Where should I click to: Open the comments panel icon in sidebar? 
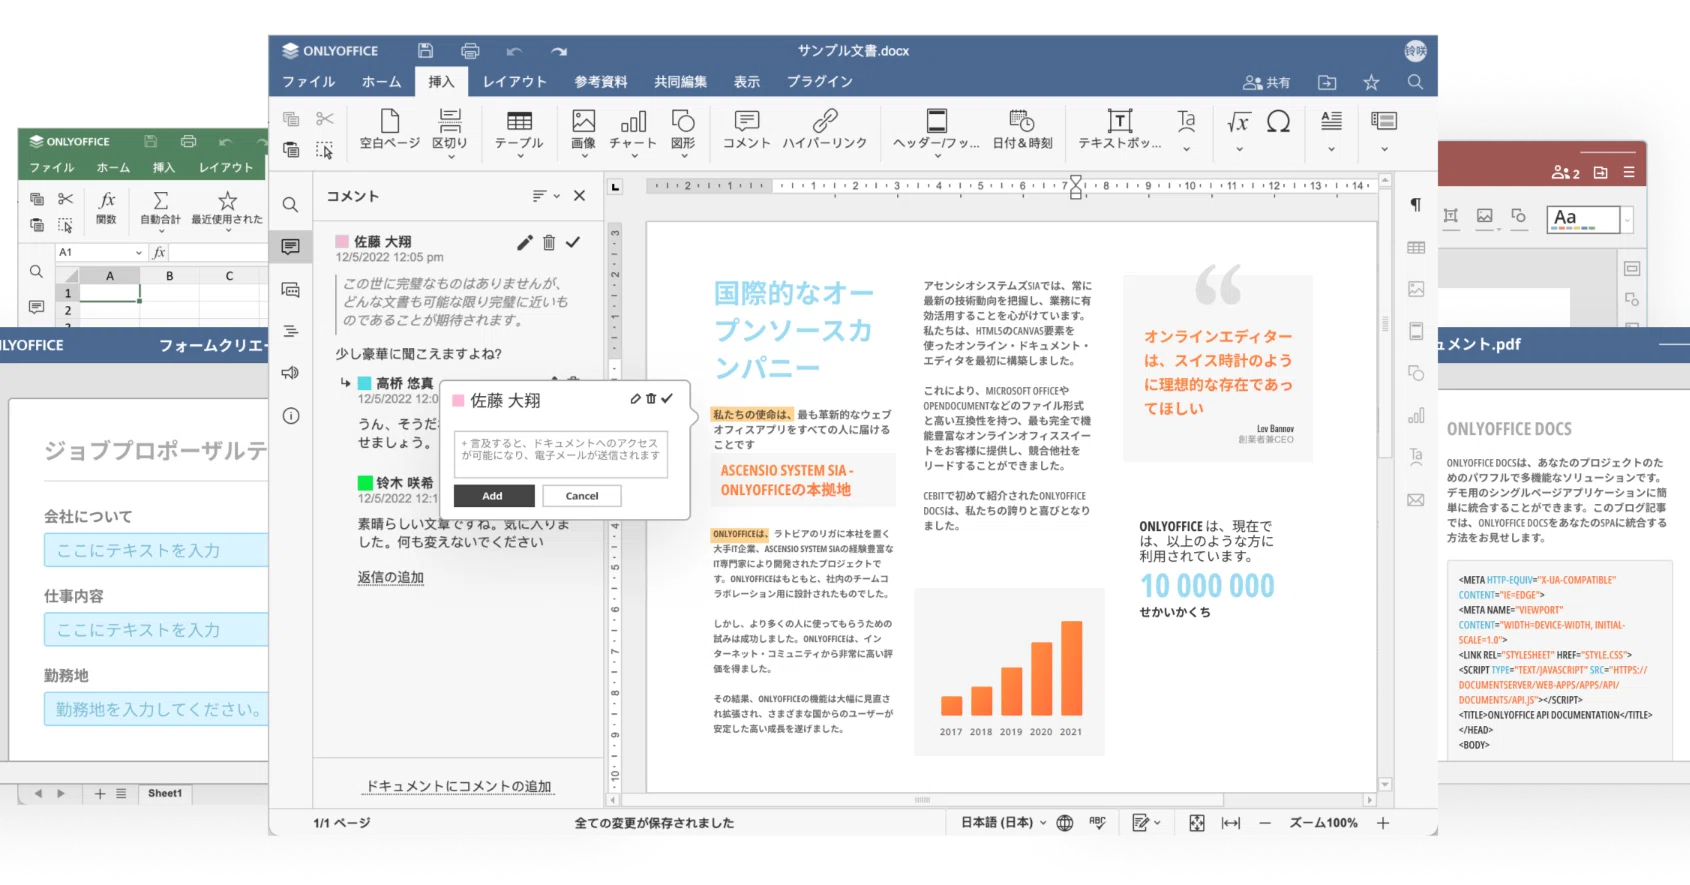pos(290,247)
